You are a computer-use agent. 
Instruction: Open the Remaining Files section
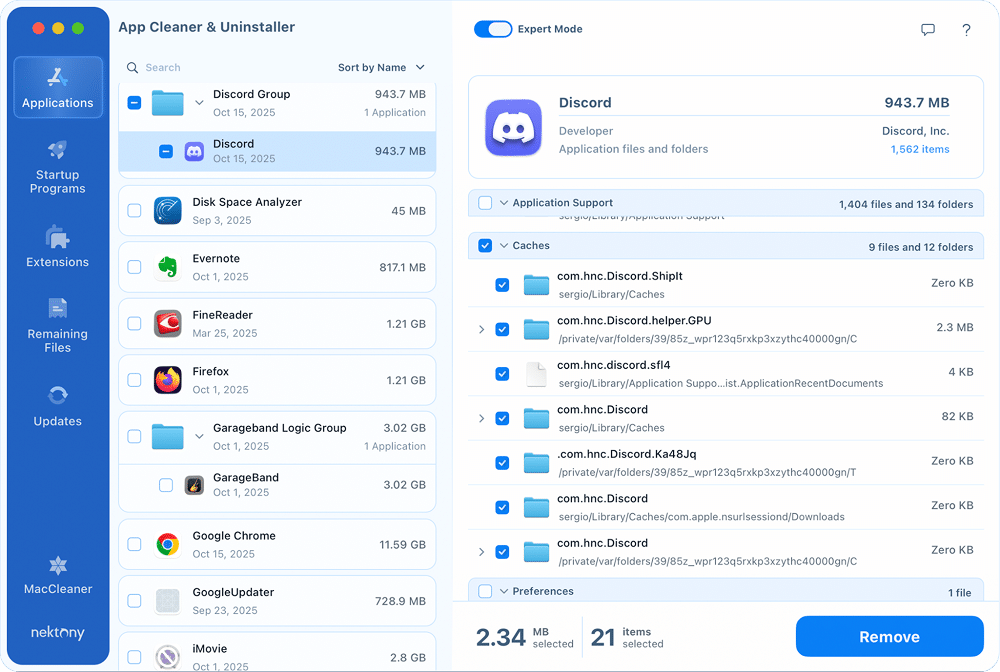click(57, 325)
